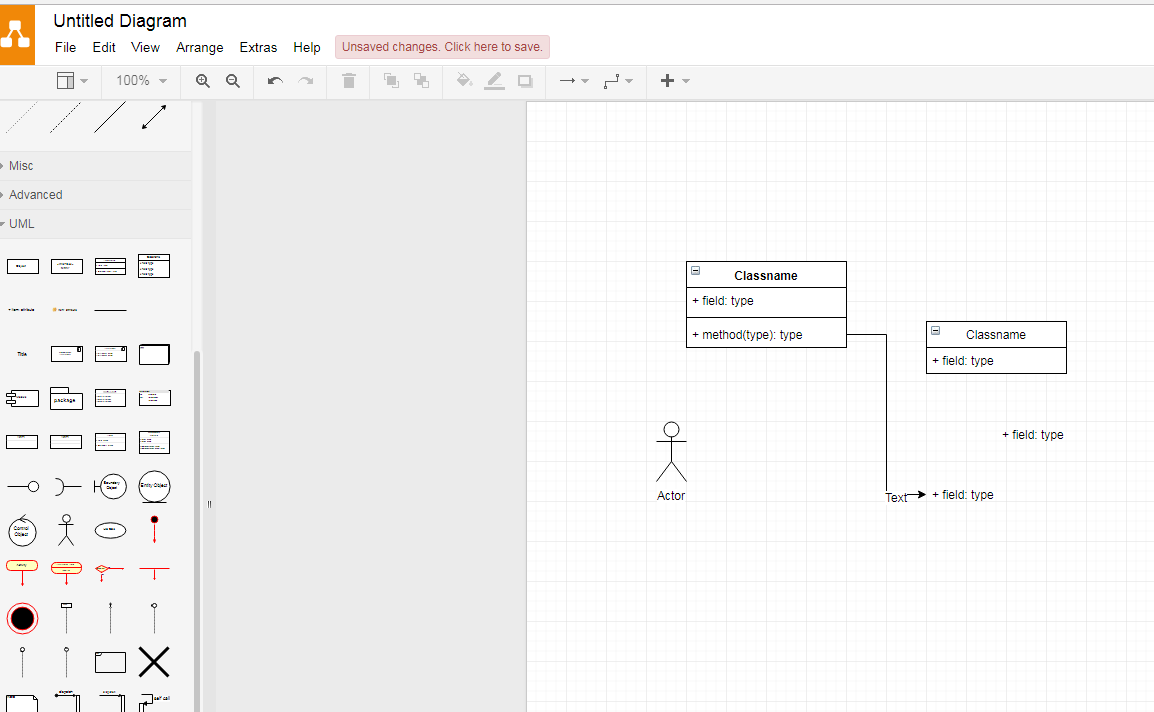Image resolution: width=1154 pixels, height=712 pixels.
Task: Undo the last action
Action: point(275,81)
